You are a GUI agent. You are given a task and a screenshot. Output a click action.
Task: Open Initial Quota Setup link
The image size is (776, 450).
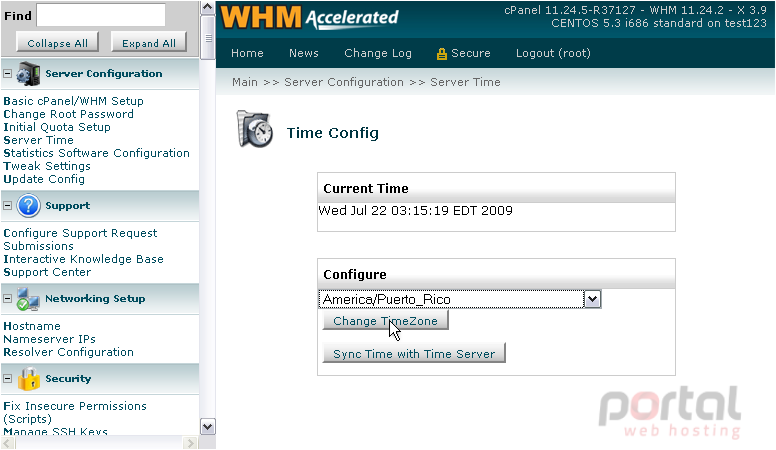click(57, 127)
